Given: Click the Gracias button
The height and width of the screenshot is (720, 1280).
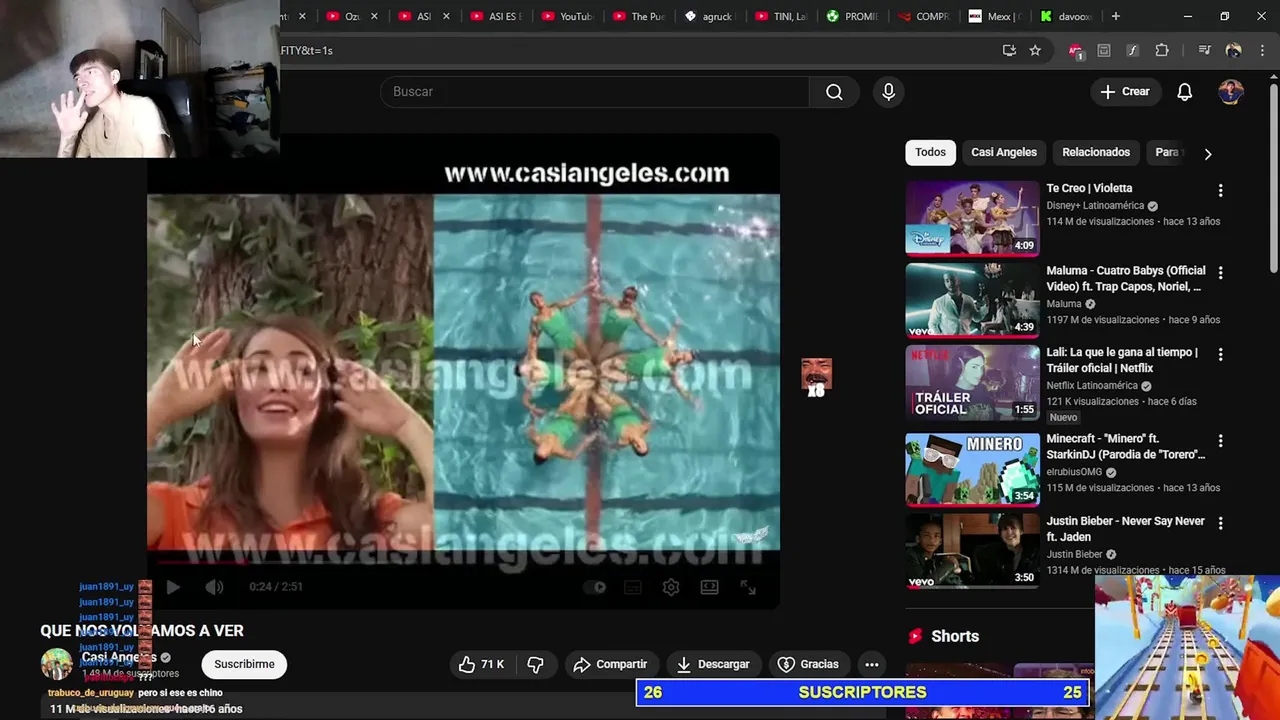Looking at the screenshot, I should 808,664.
